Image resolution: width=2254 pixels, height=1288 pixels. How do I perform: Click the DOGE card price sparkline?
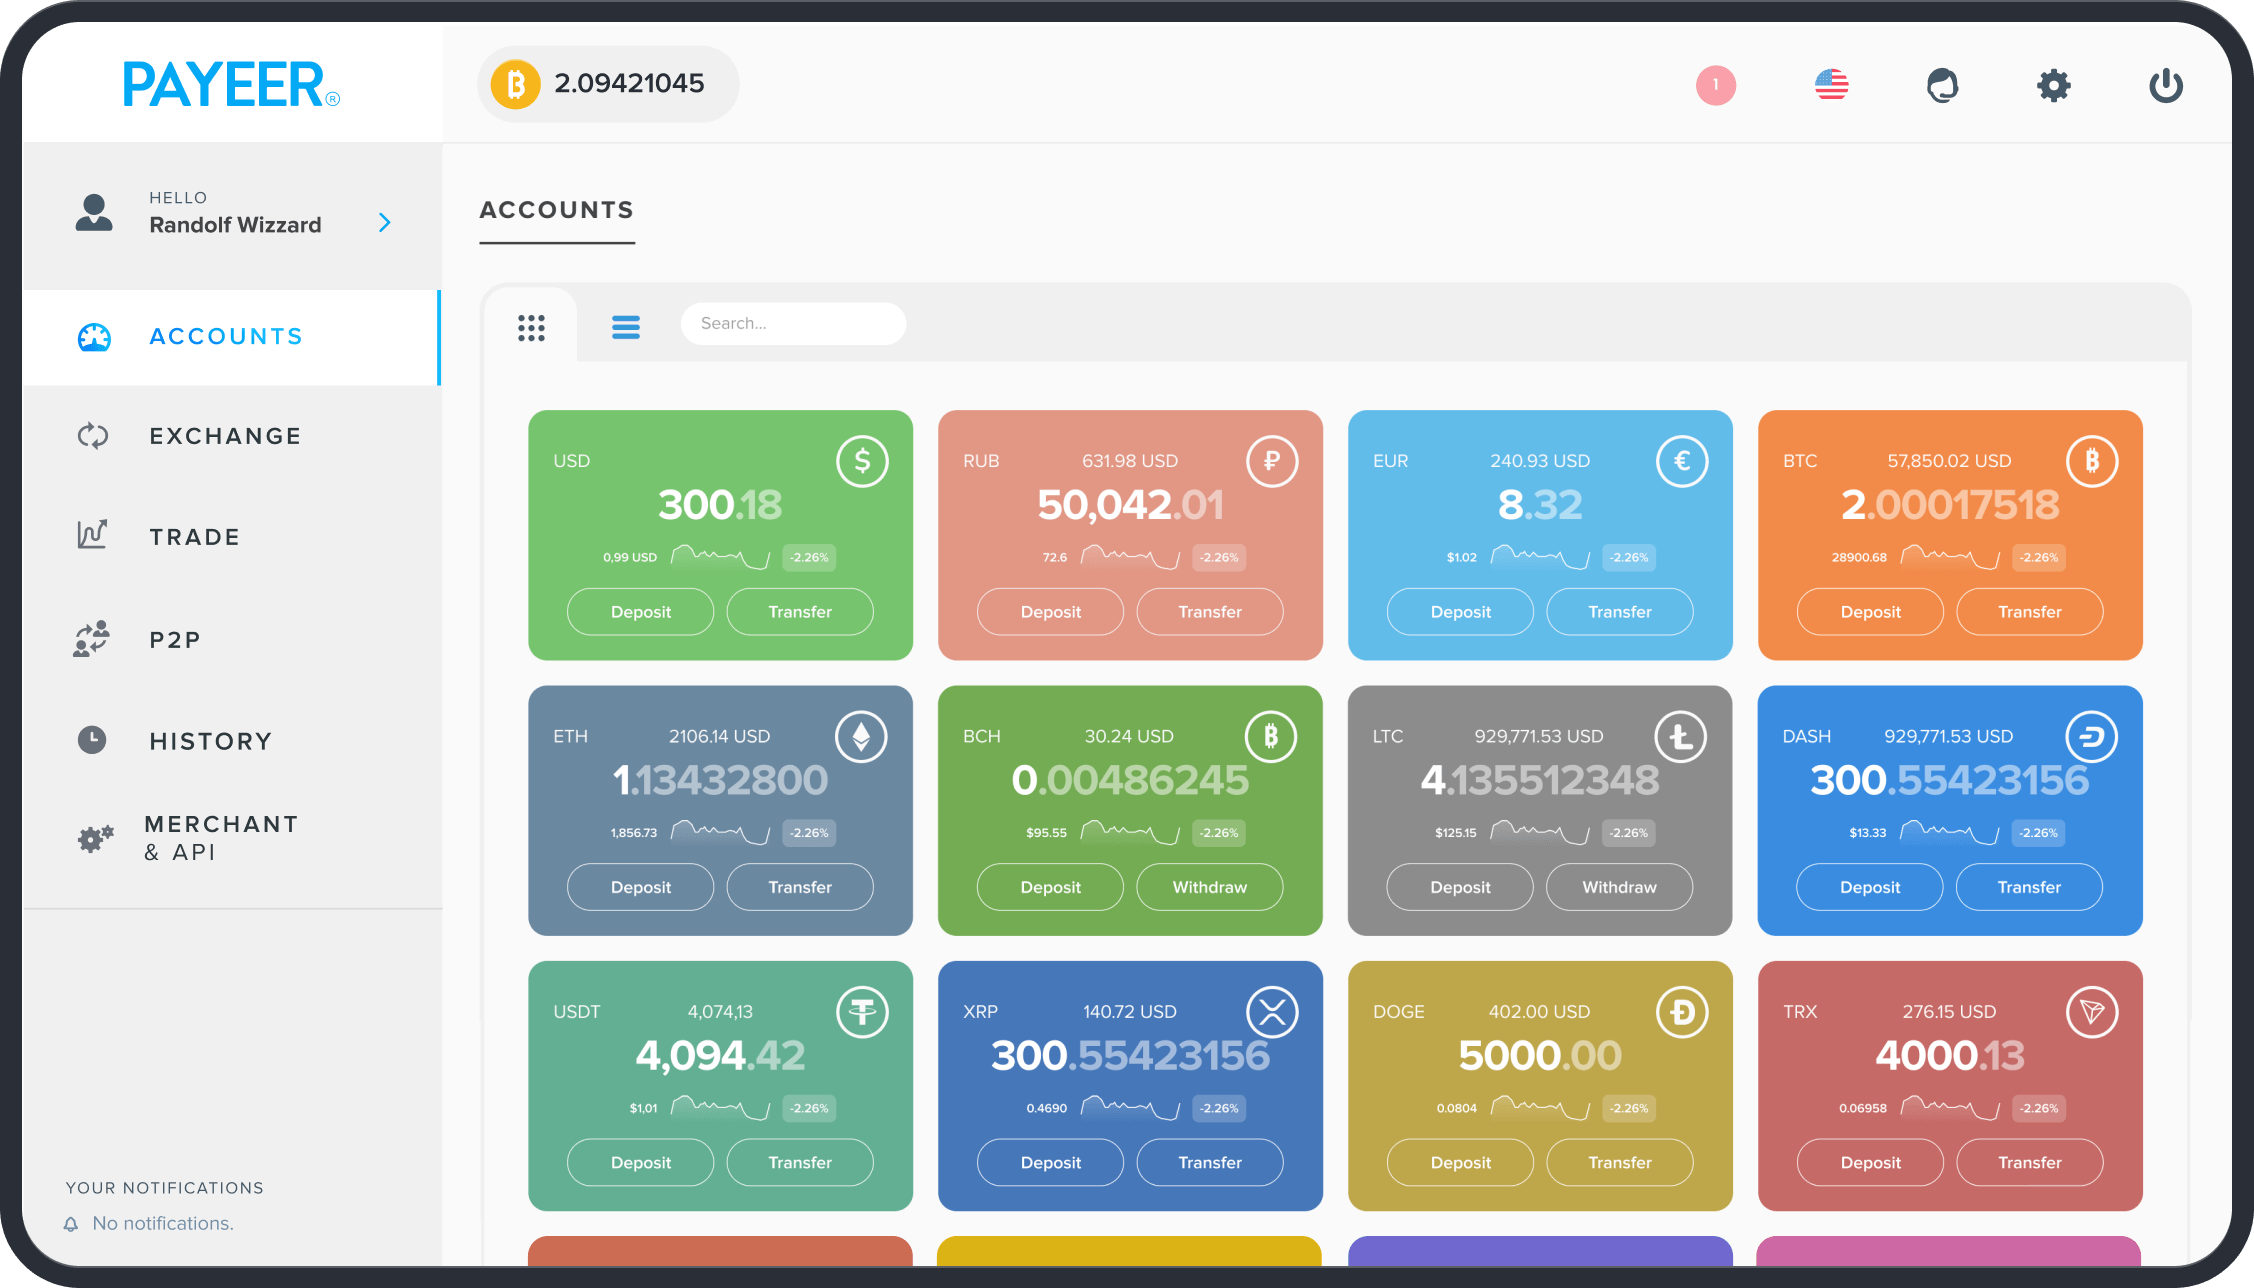pos(1540,1107)
